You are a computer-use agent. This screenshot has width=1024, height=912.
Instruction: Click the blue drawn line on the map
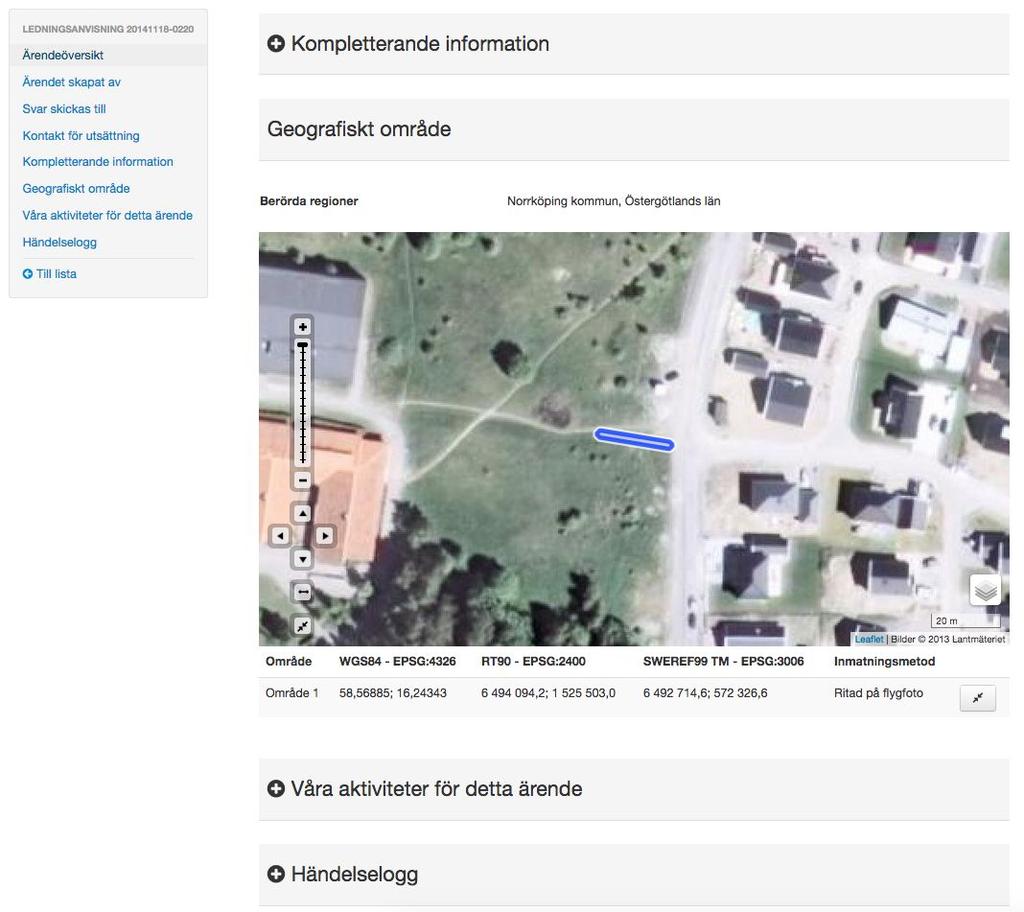(x=633, y=439)
